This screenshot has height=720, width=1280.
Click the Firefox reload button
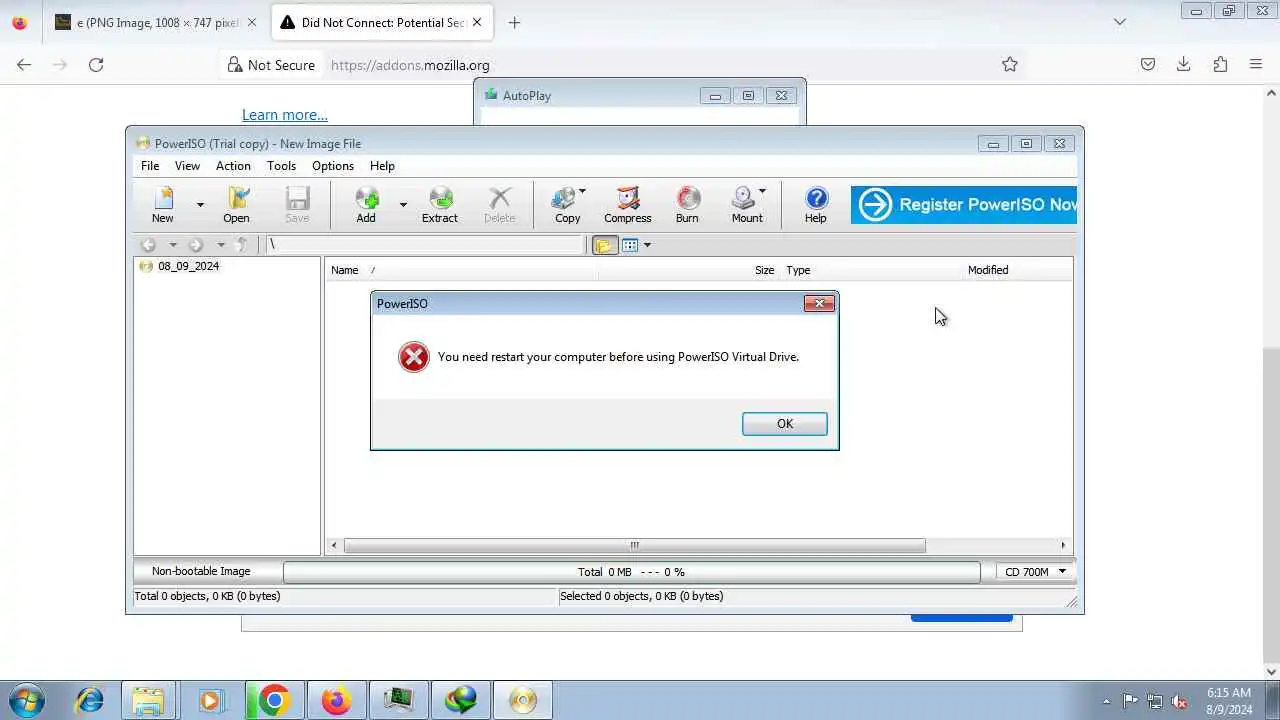[x=96, y=65]
